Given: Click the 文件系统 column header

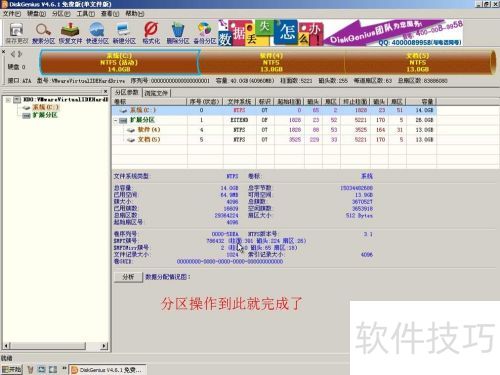Looking at the screenshot, I should tap(239, 102).
